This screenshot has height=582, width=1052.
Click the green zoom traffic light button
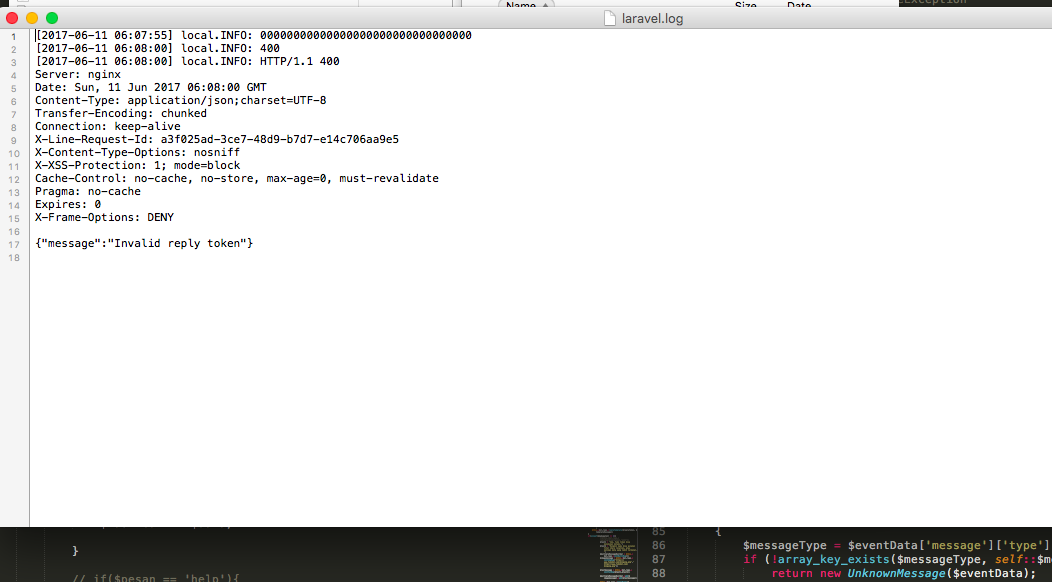click(x=51, y=17)
